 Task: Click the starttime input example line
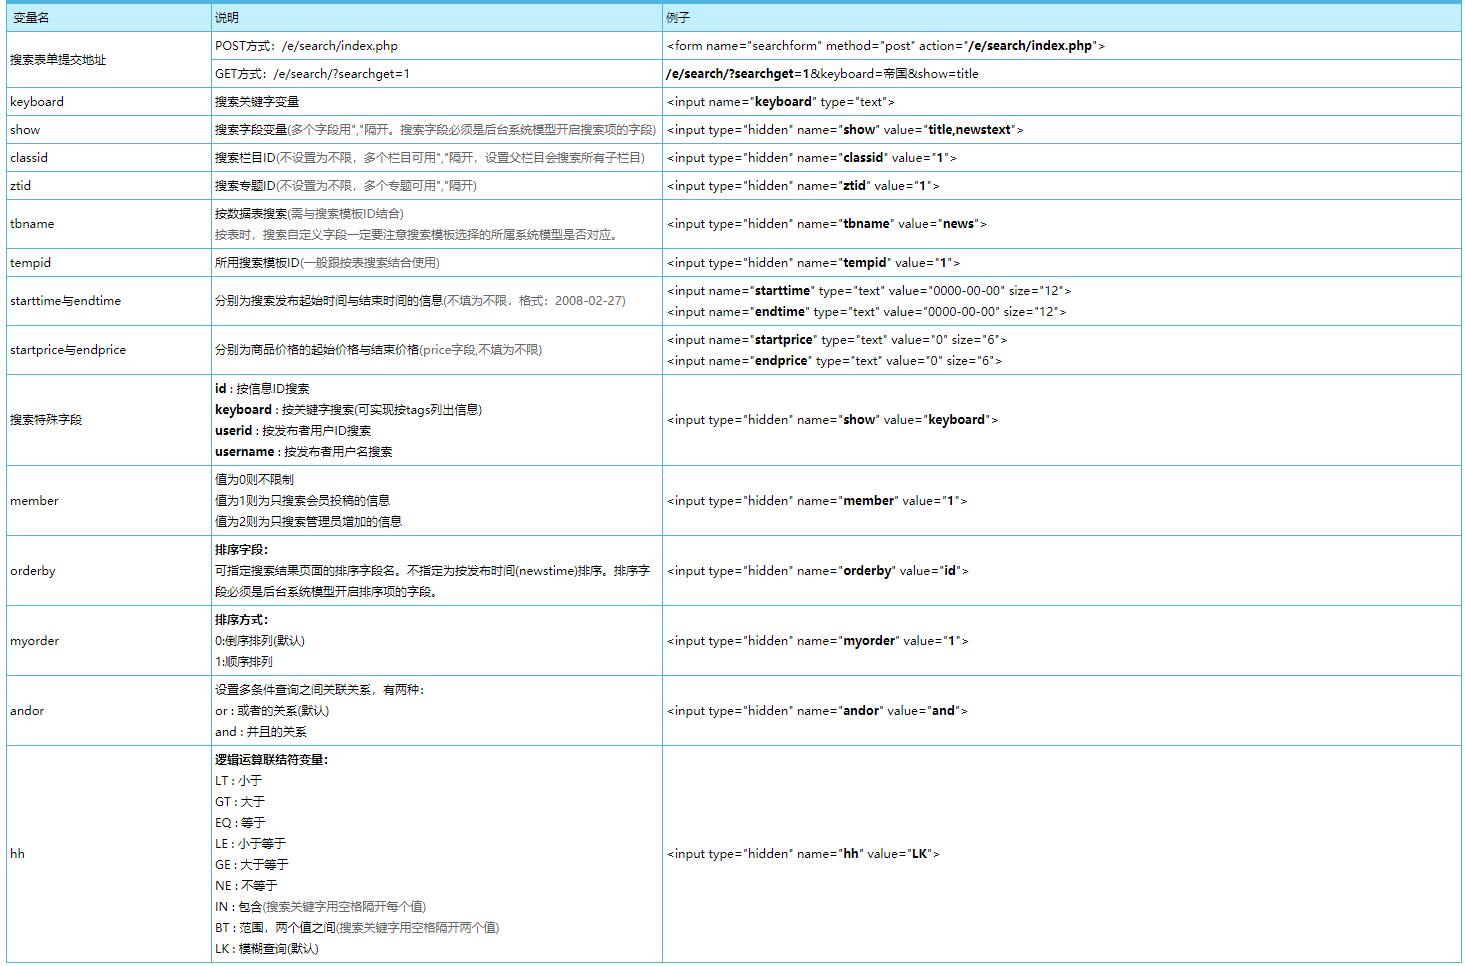868,291
